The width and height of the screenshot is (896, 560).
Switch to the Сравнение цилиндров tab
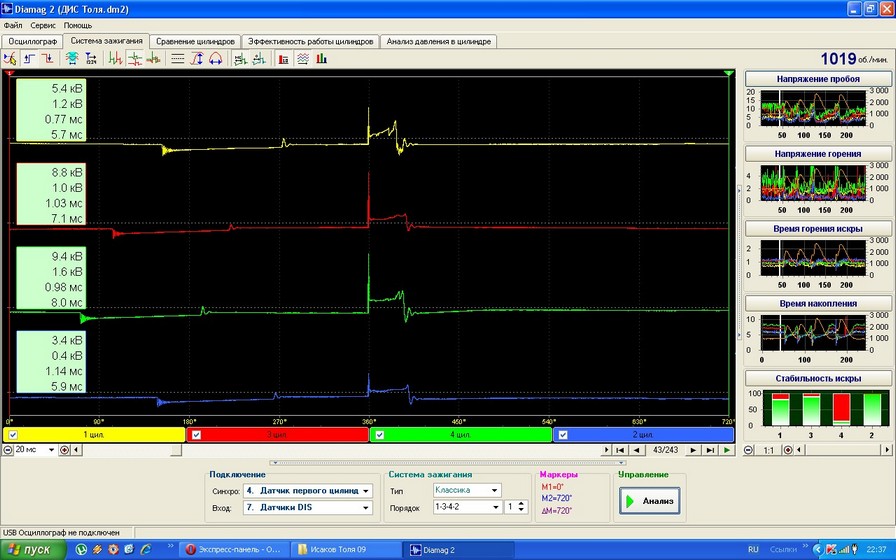coord(195,42)
